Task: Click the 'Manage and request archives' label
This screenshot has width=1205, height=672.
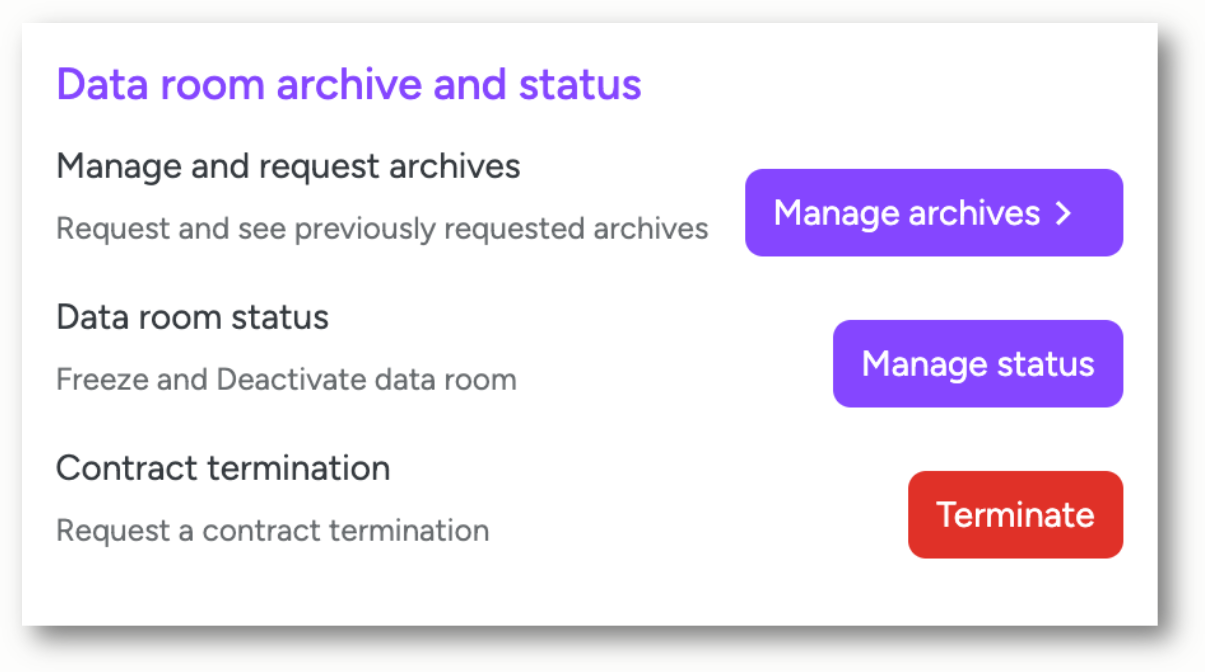Action: click(x=288, y=166)
